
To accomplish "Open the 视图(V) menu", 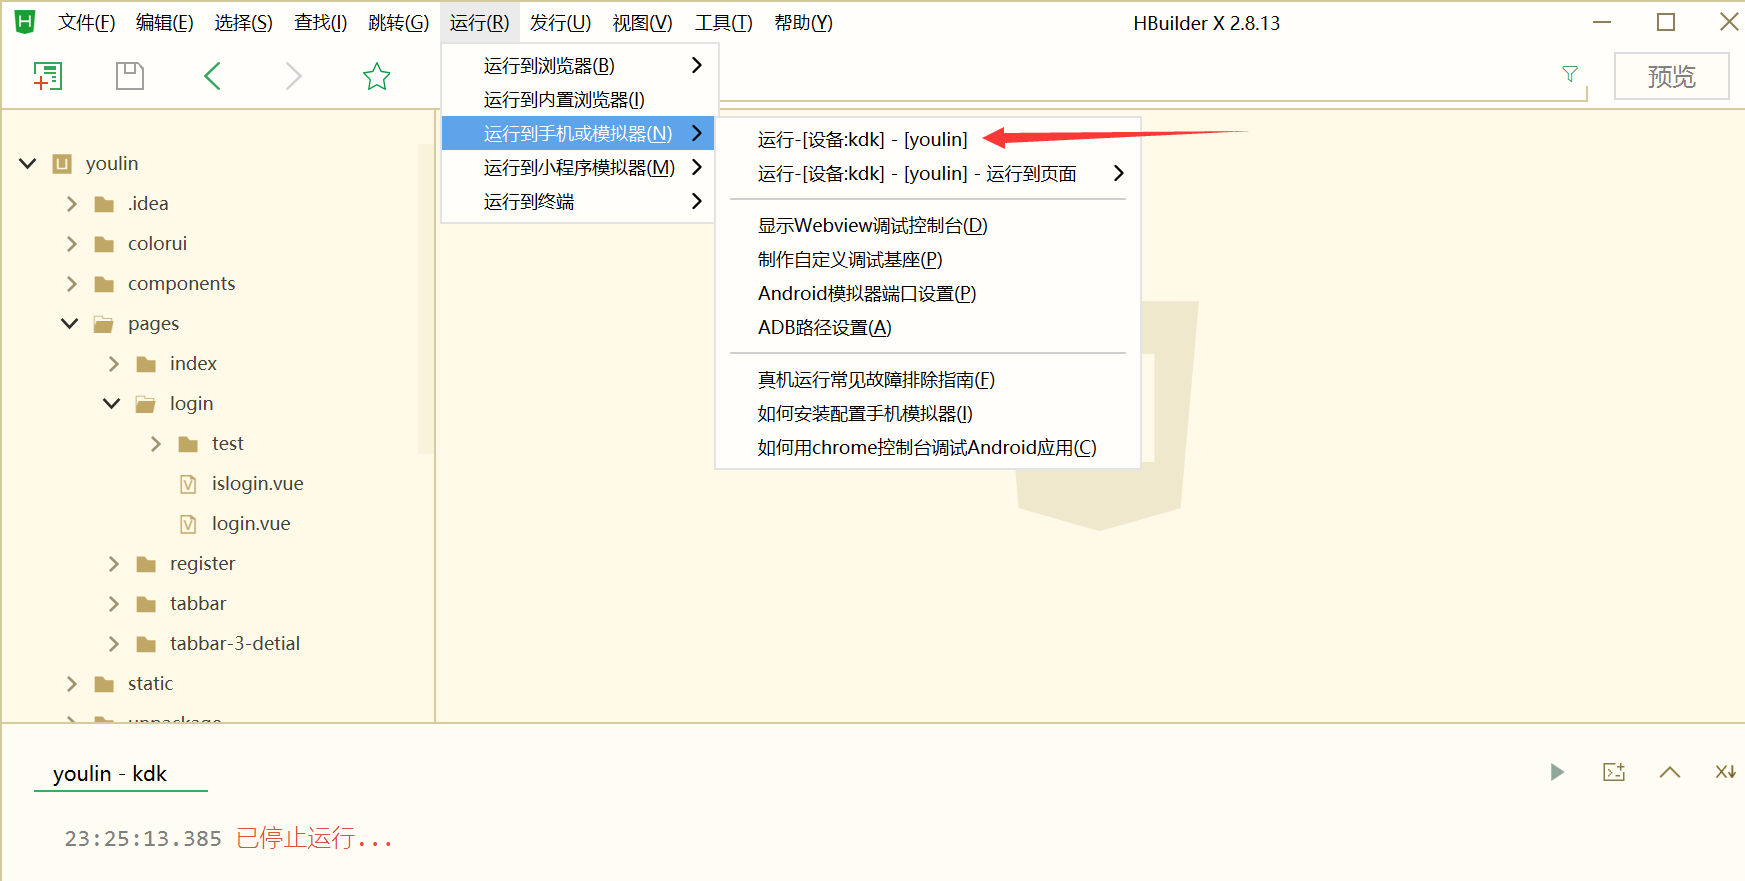I will [x=642, y=23].
